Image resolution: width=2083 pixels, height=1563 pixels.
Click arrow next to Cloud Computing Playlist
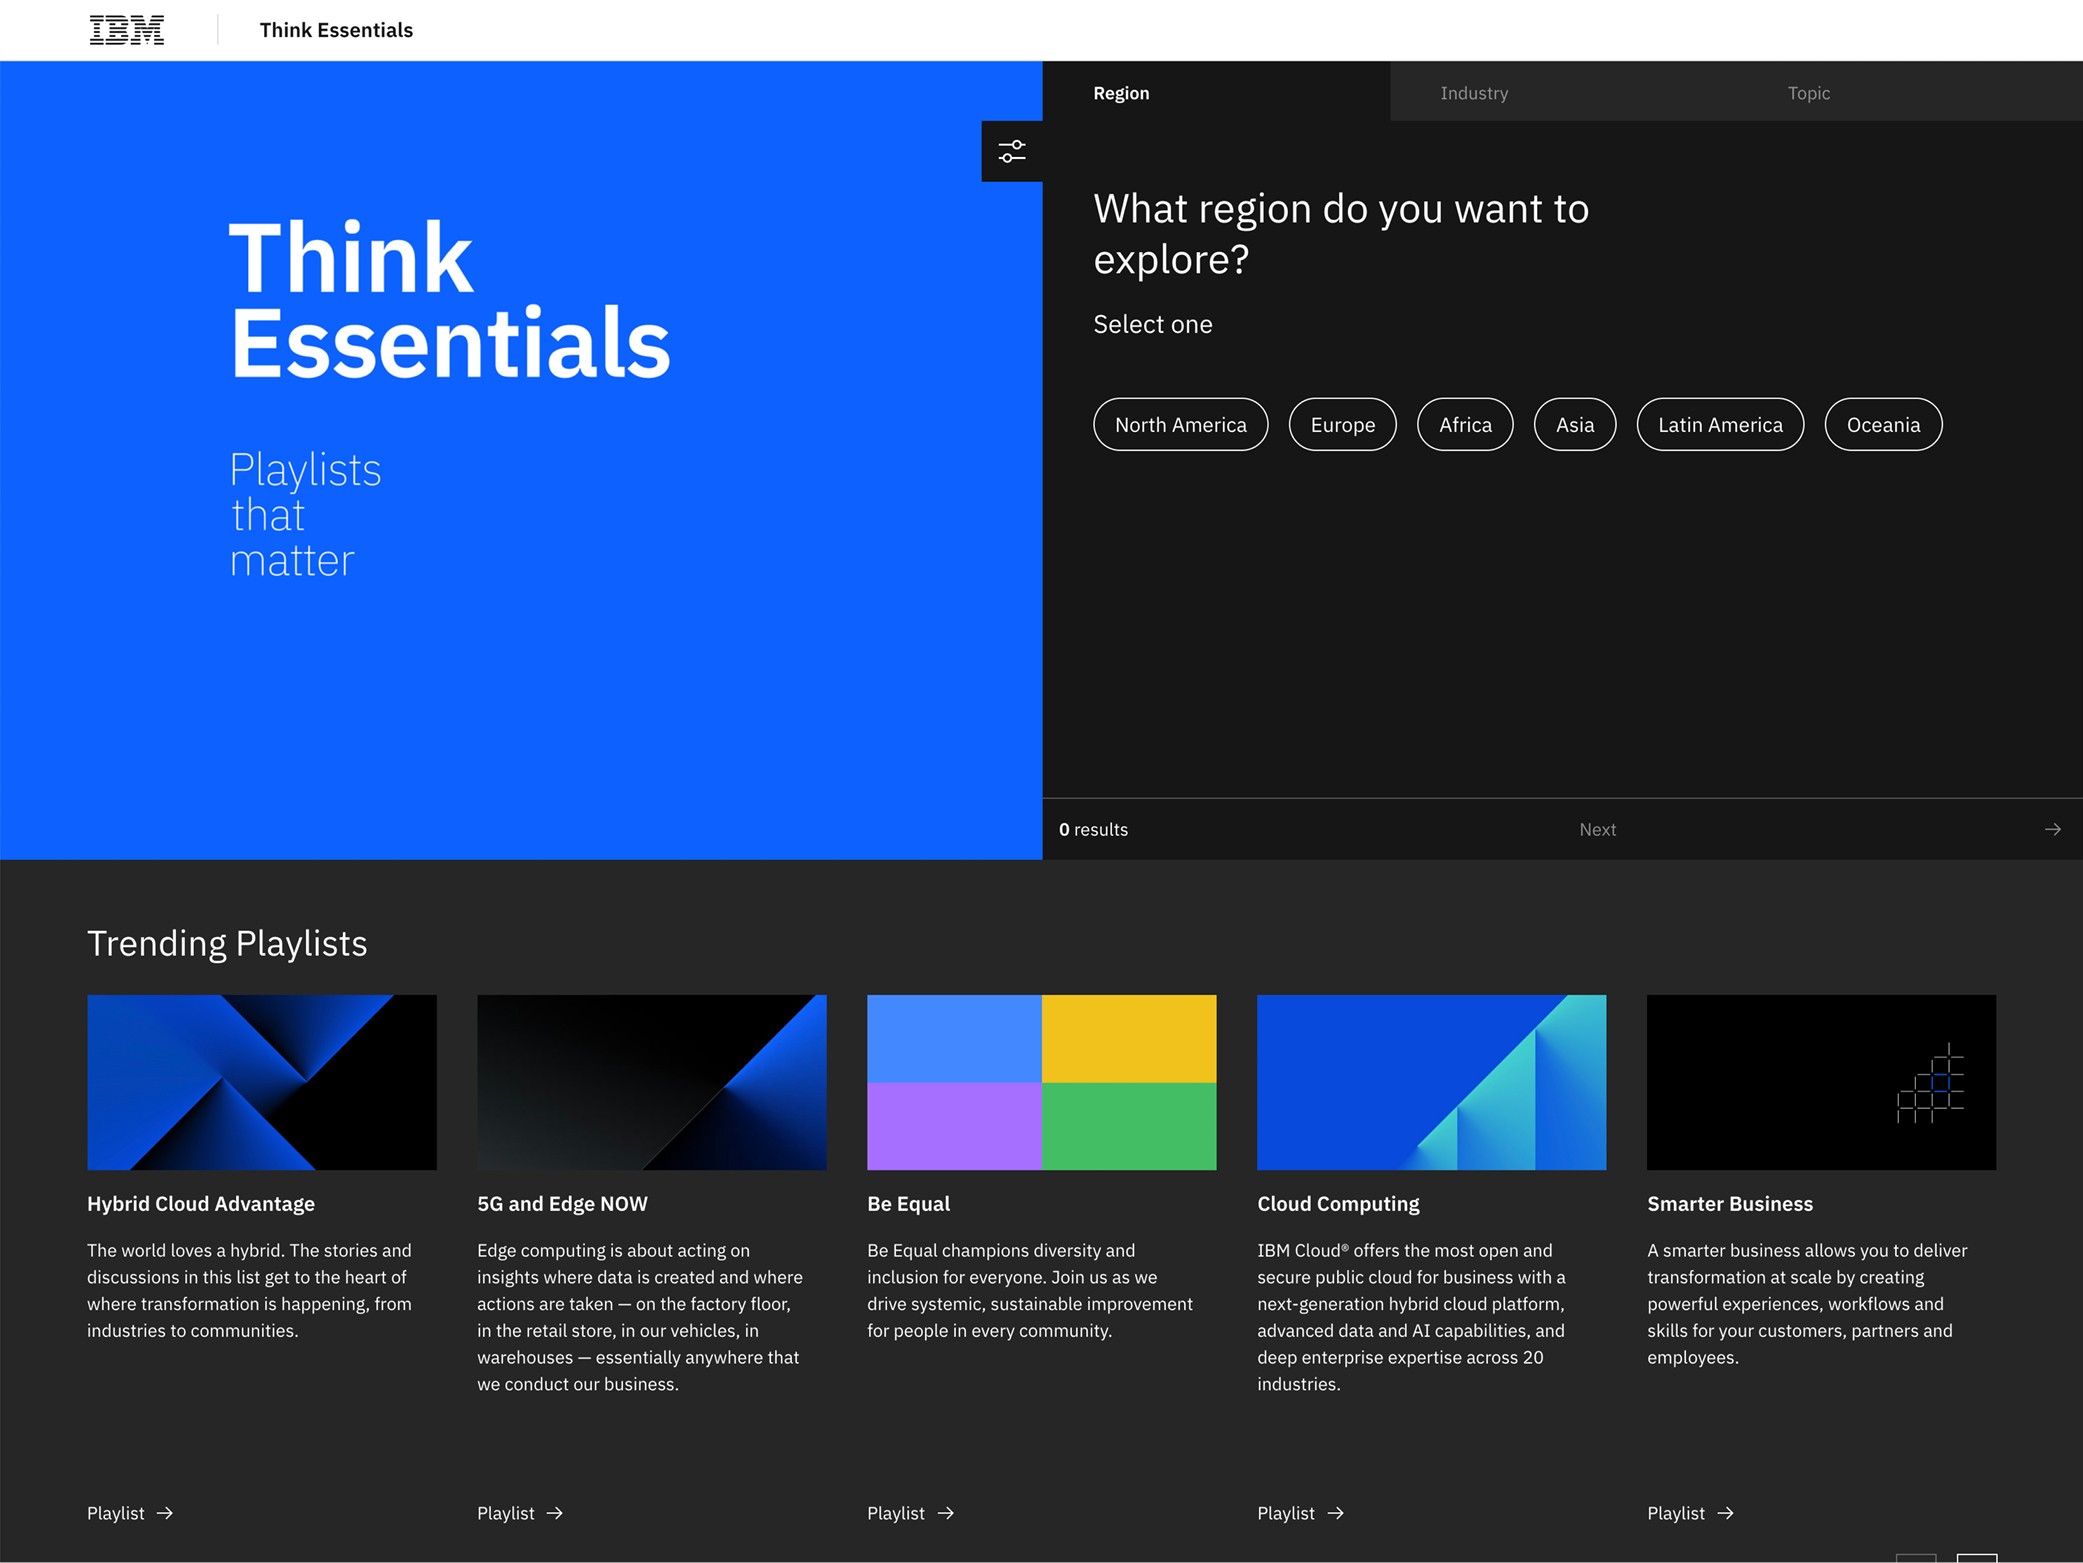(1336, 1513)
